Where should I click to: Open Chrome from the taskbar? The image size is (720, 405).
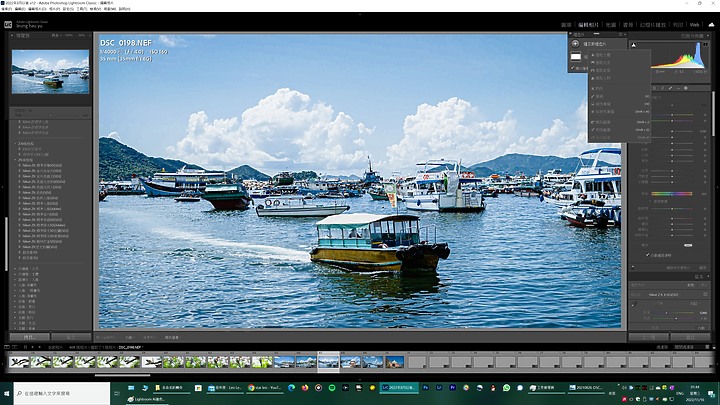click(265, 388)
